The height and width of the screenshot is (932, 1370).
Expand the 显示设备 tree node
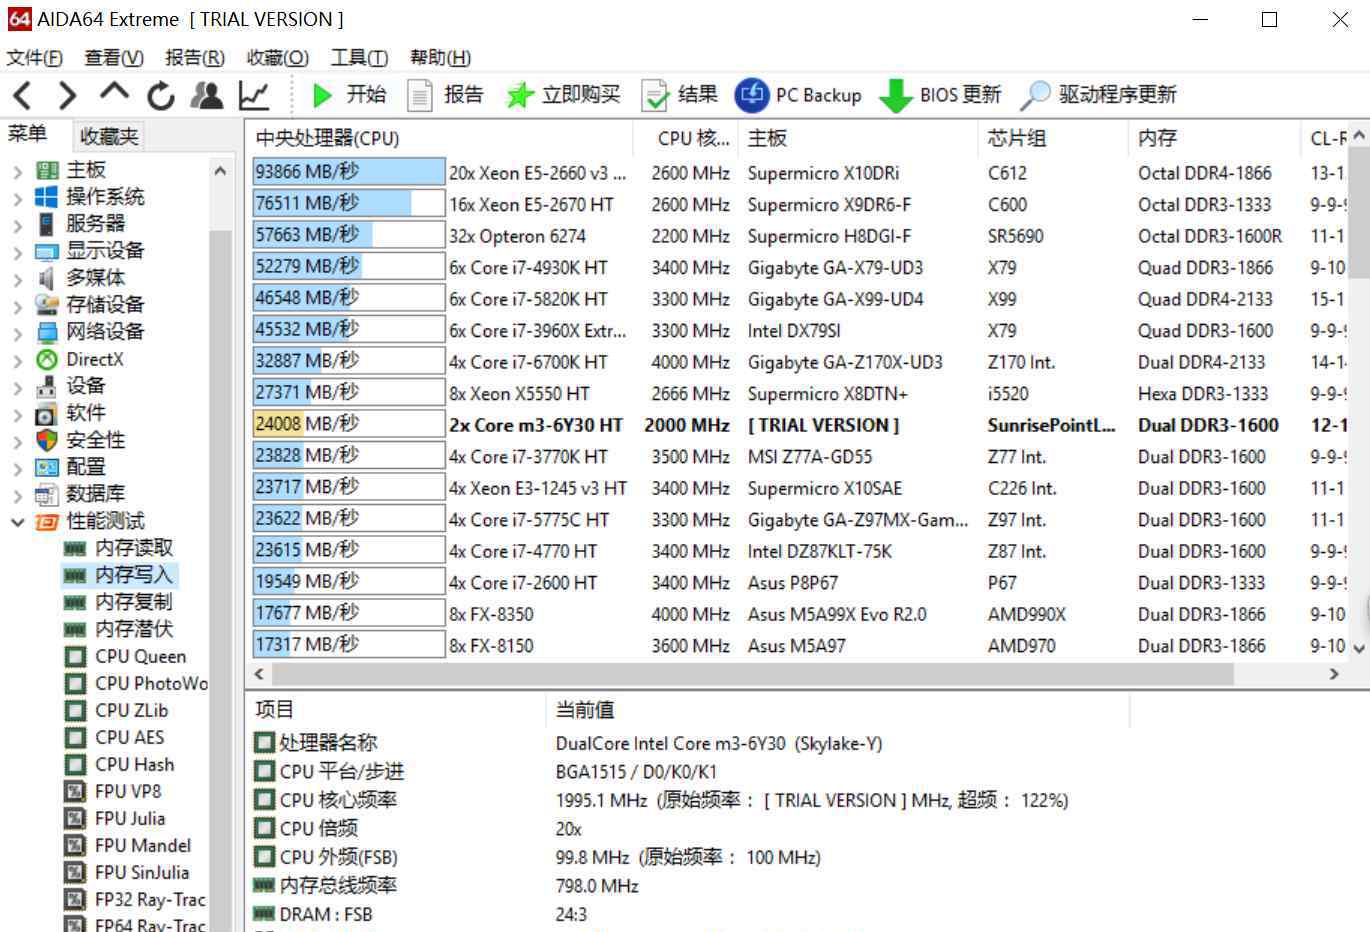(17, 252)
